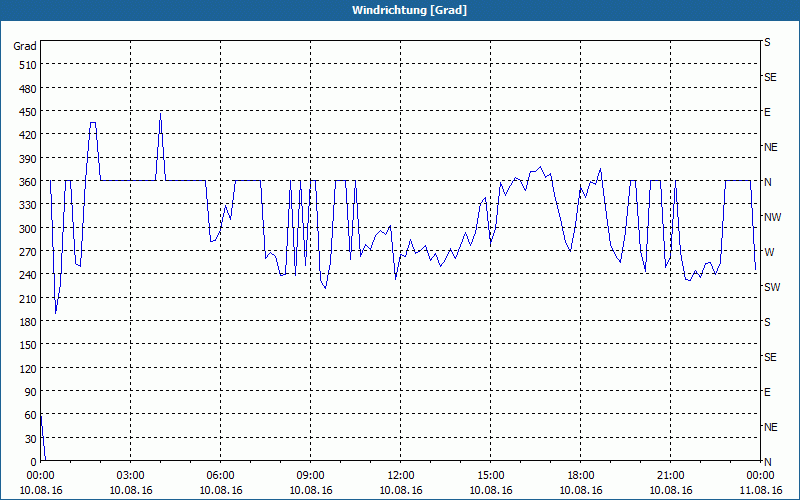Click the 10.08.16 date under 12:00
The image size is (800, 500).
tap(401, 490)
